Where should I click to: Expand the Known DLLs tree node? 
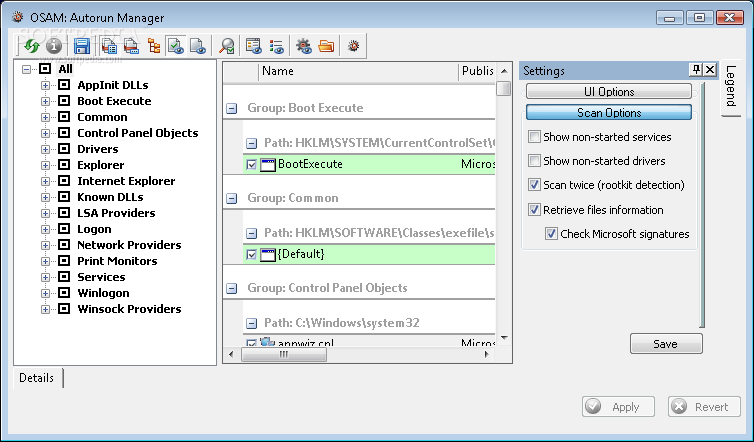tap(45, 197)
